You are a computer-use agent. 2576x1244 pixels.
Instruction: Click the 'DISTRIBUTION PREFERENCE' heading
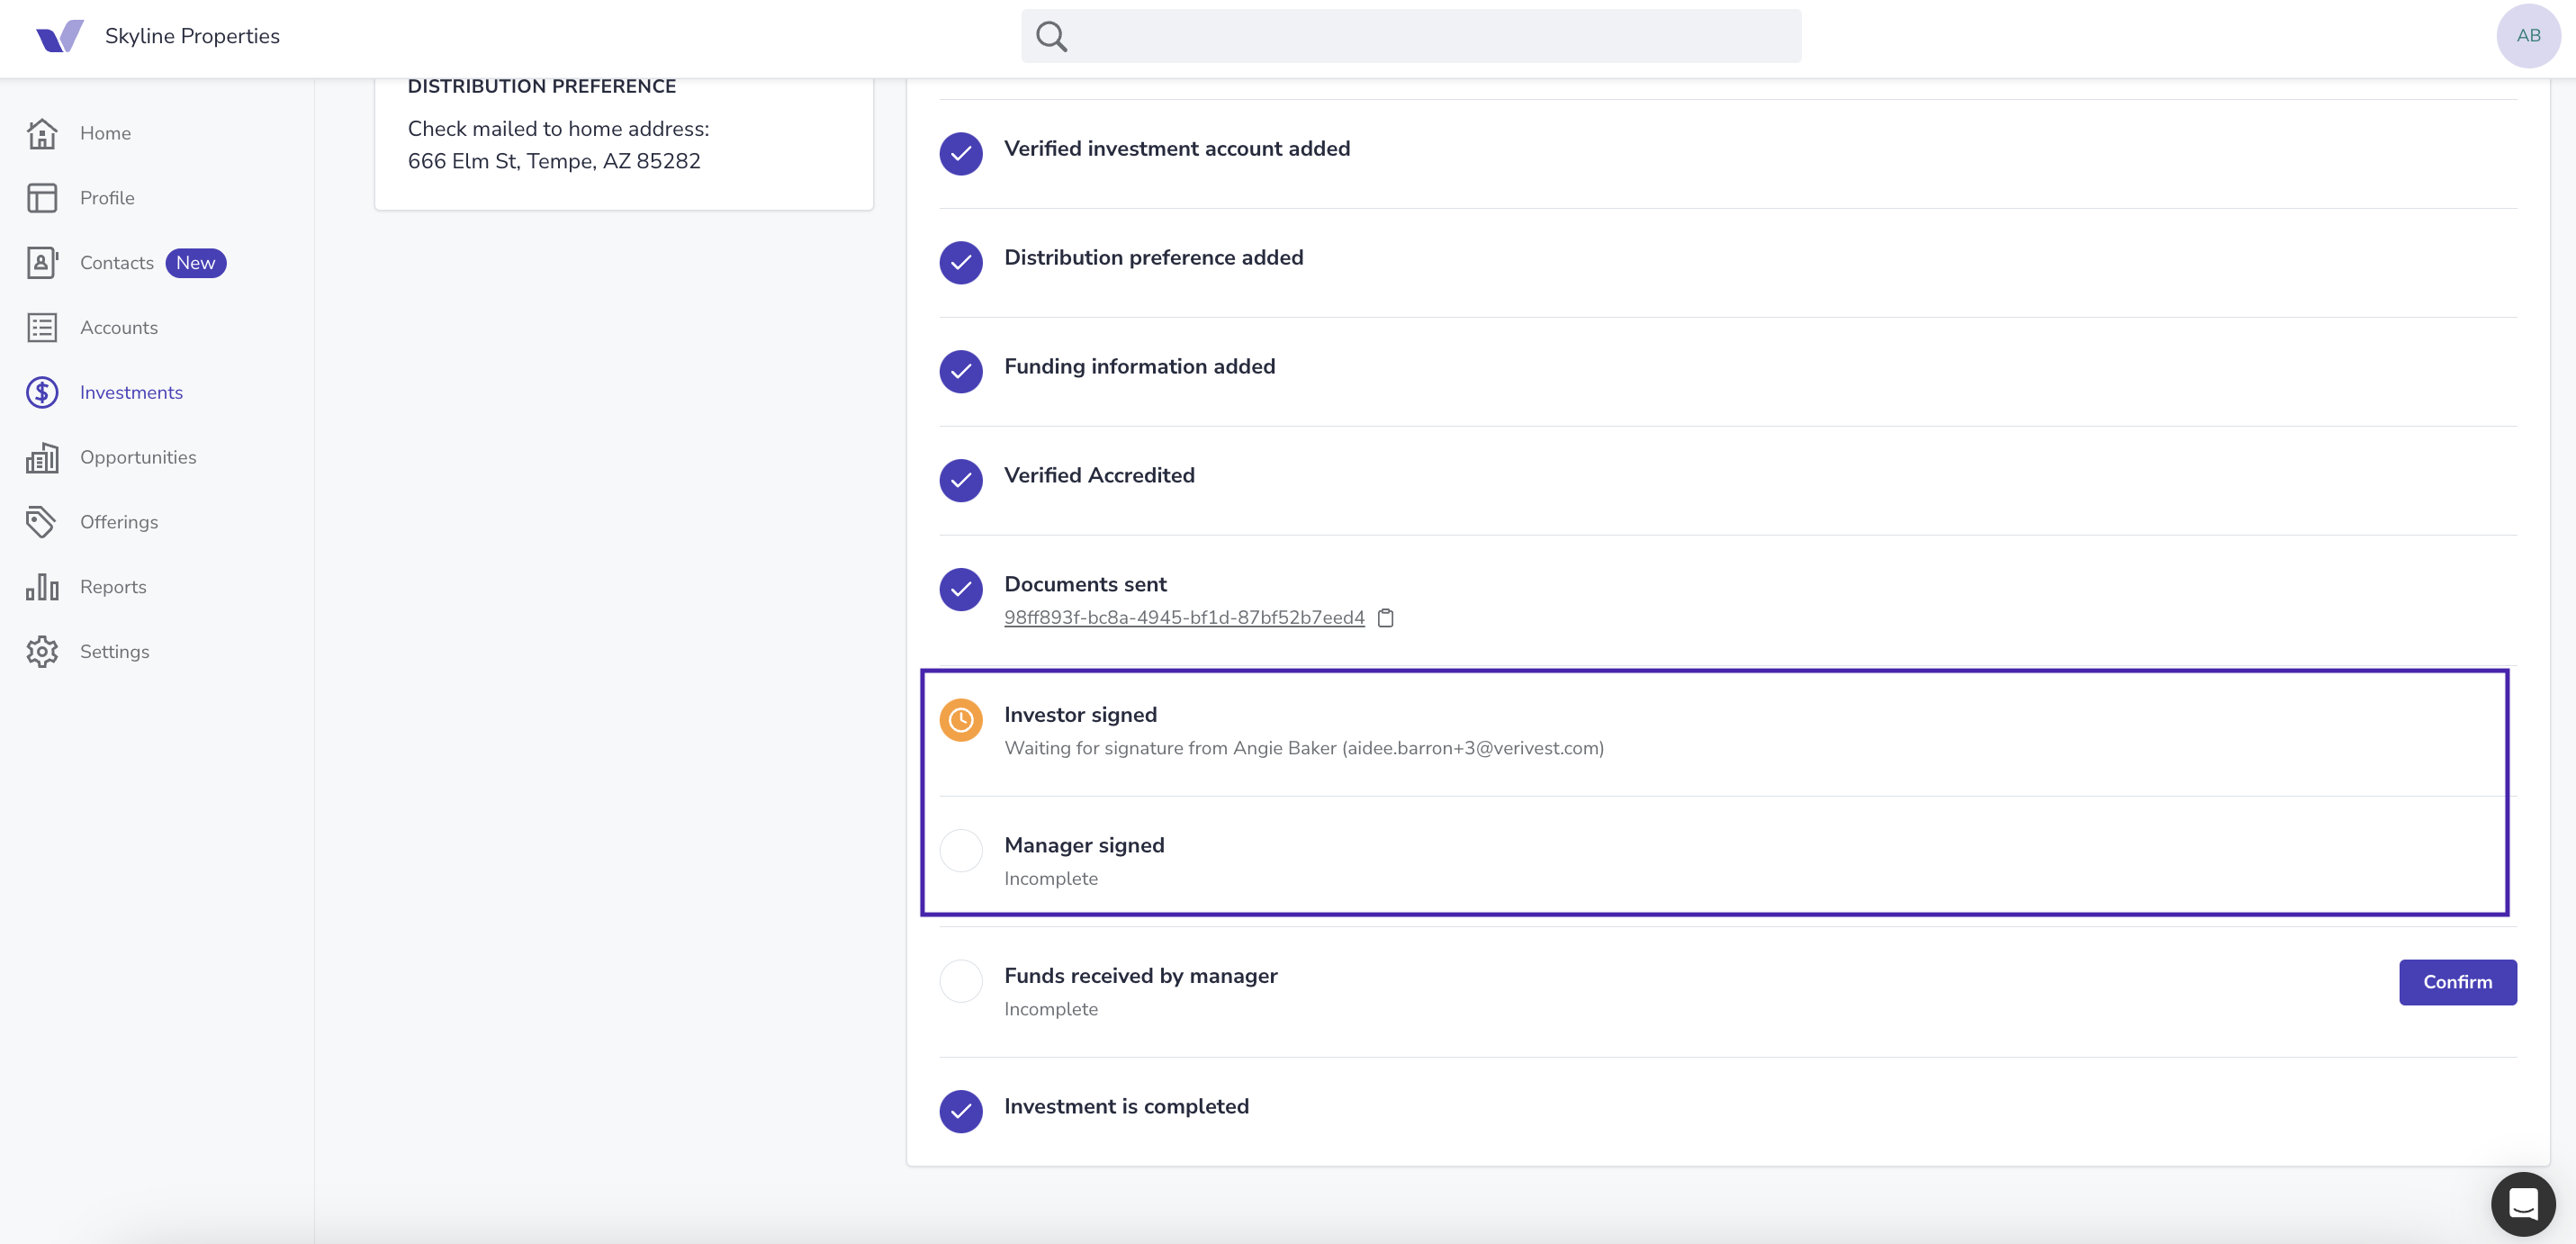[x=542, y=87]
